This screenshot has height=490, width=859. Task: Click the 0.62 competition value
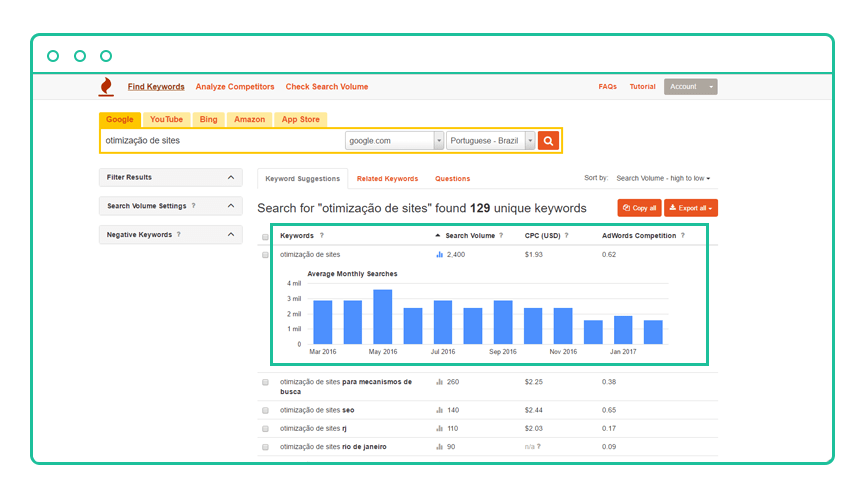pos(609,254)
